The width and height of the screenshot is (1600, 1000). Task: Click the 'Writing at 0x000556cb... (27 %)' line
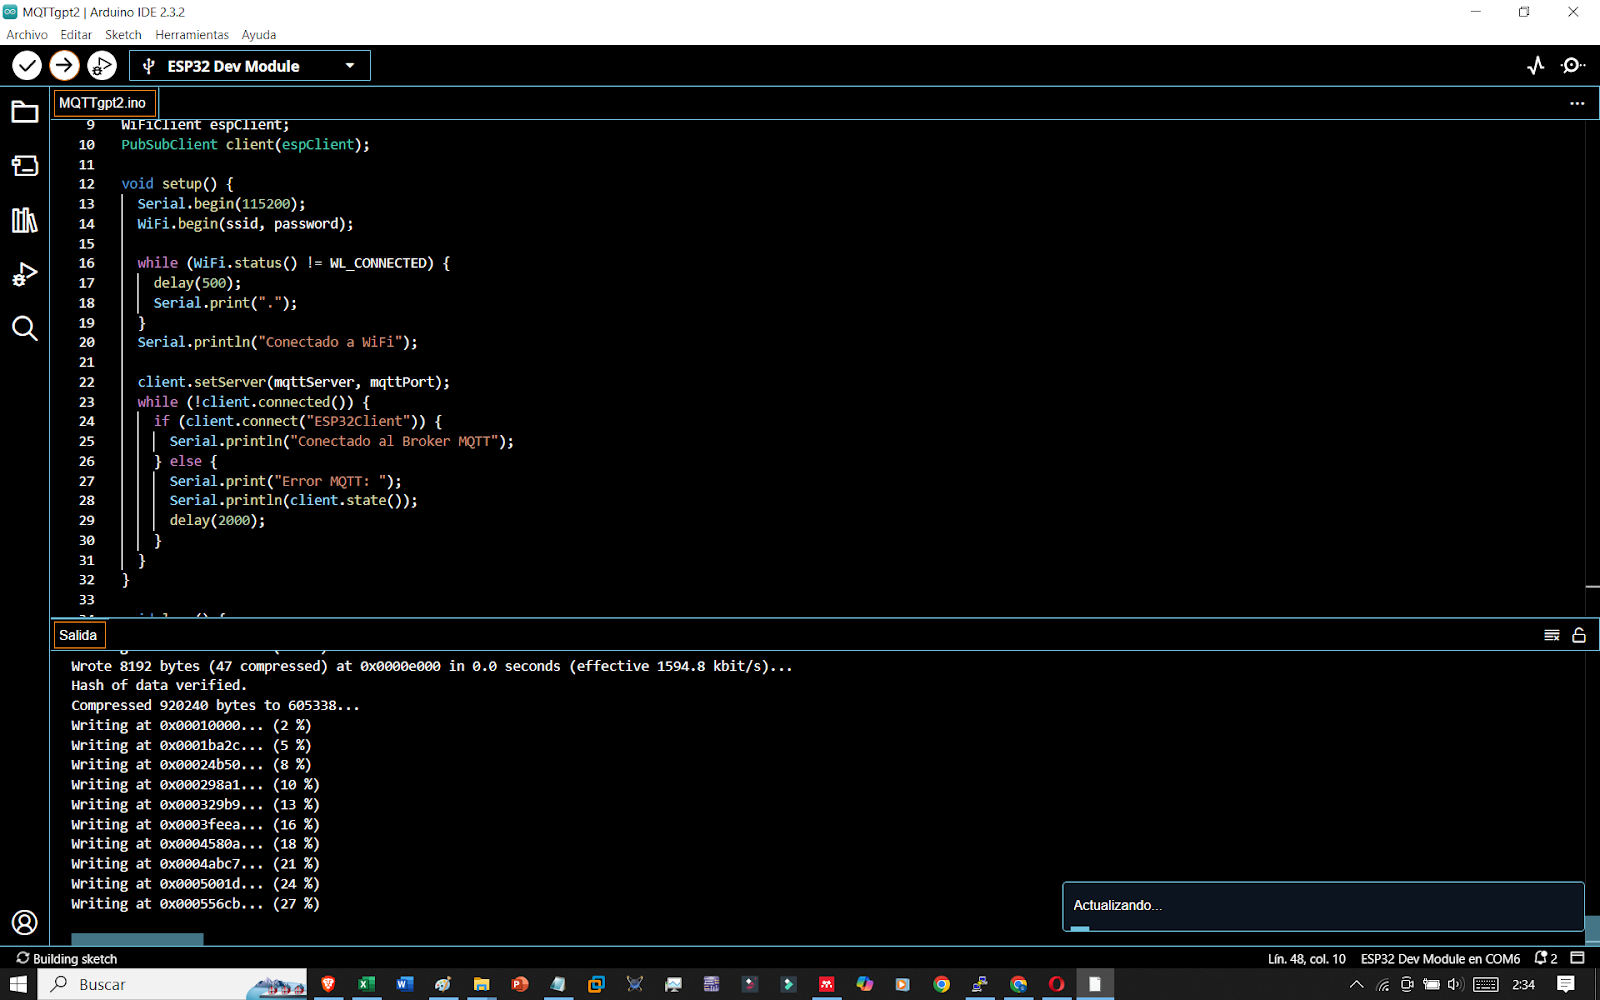click(195, 904)
